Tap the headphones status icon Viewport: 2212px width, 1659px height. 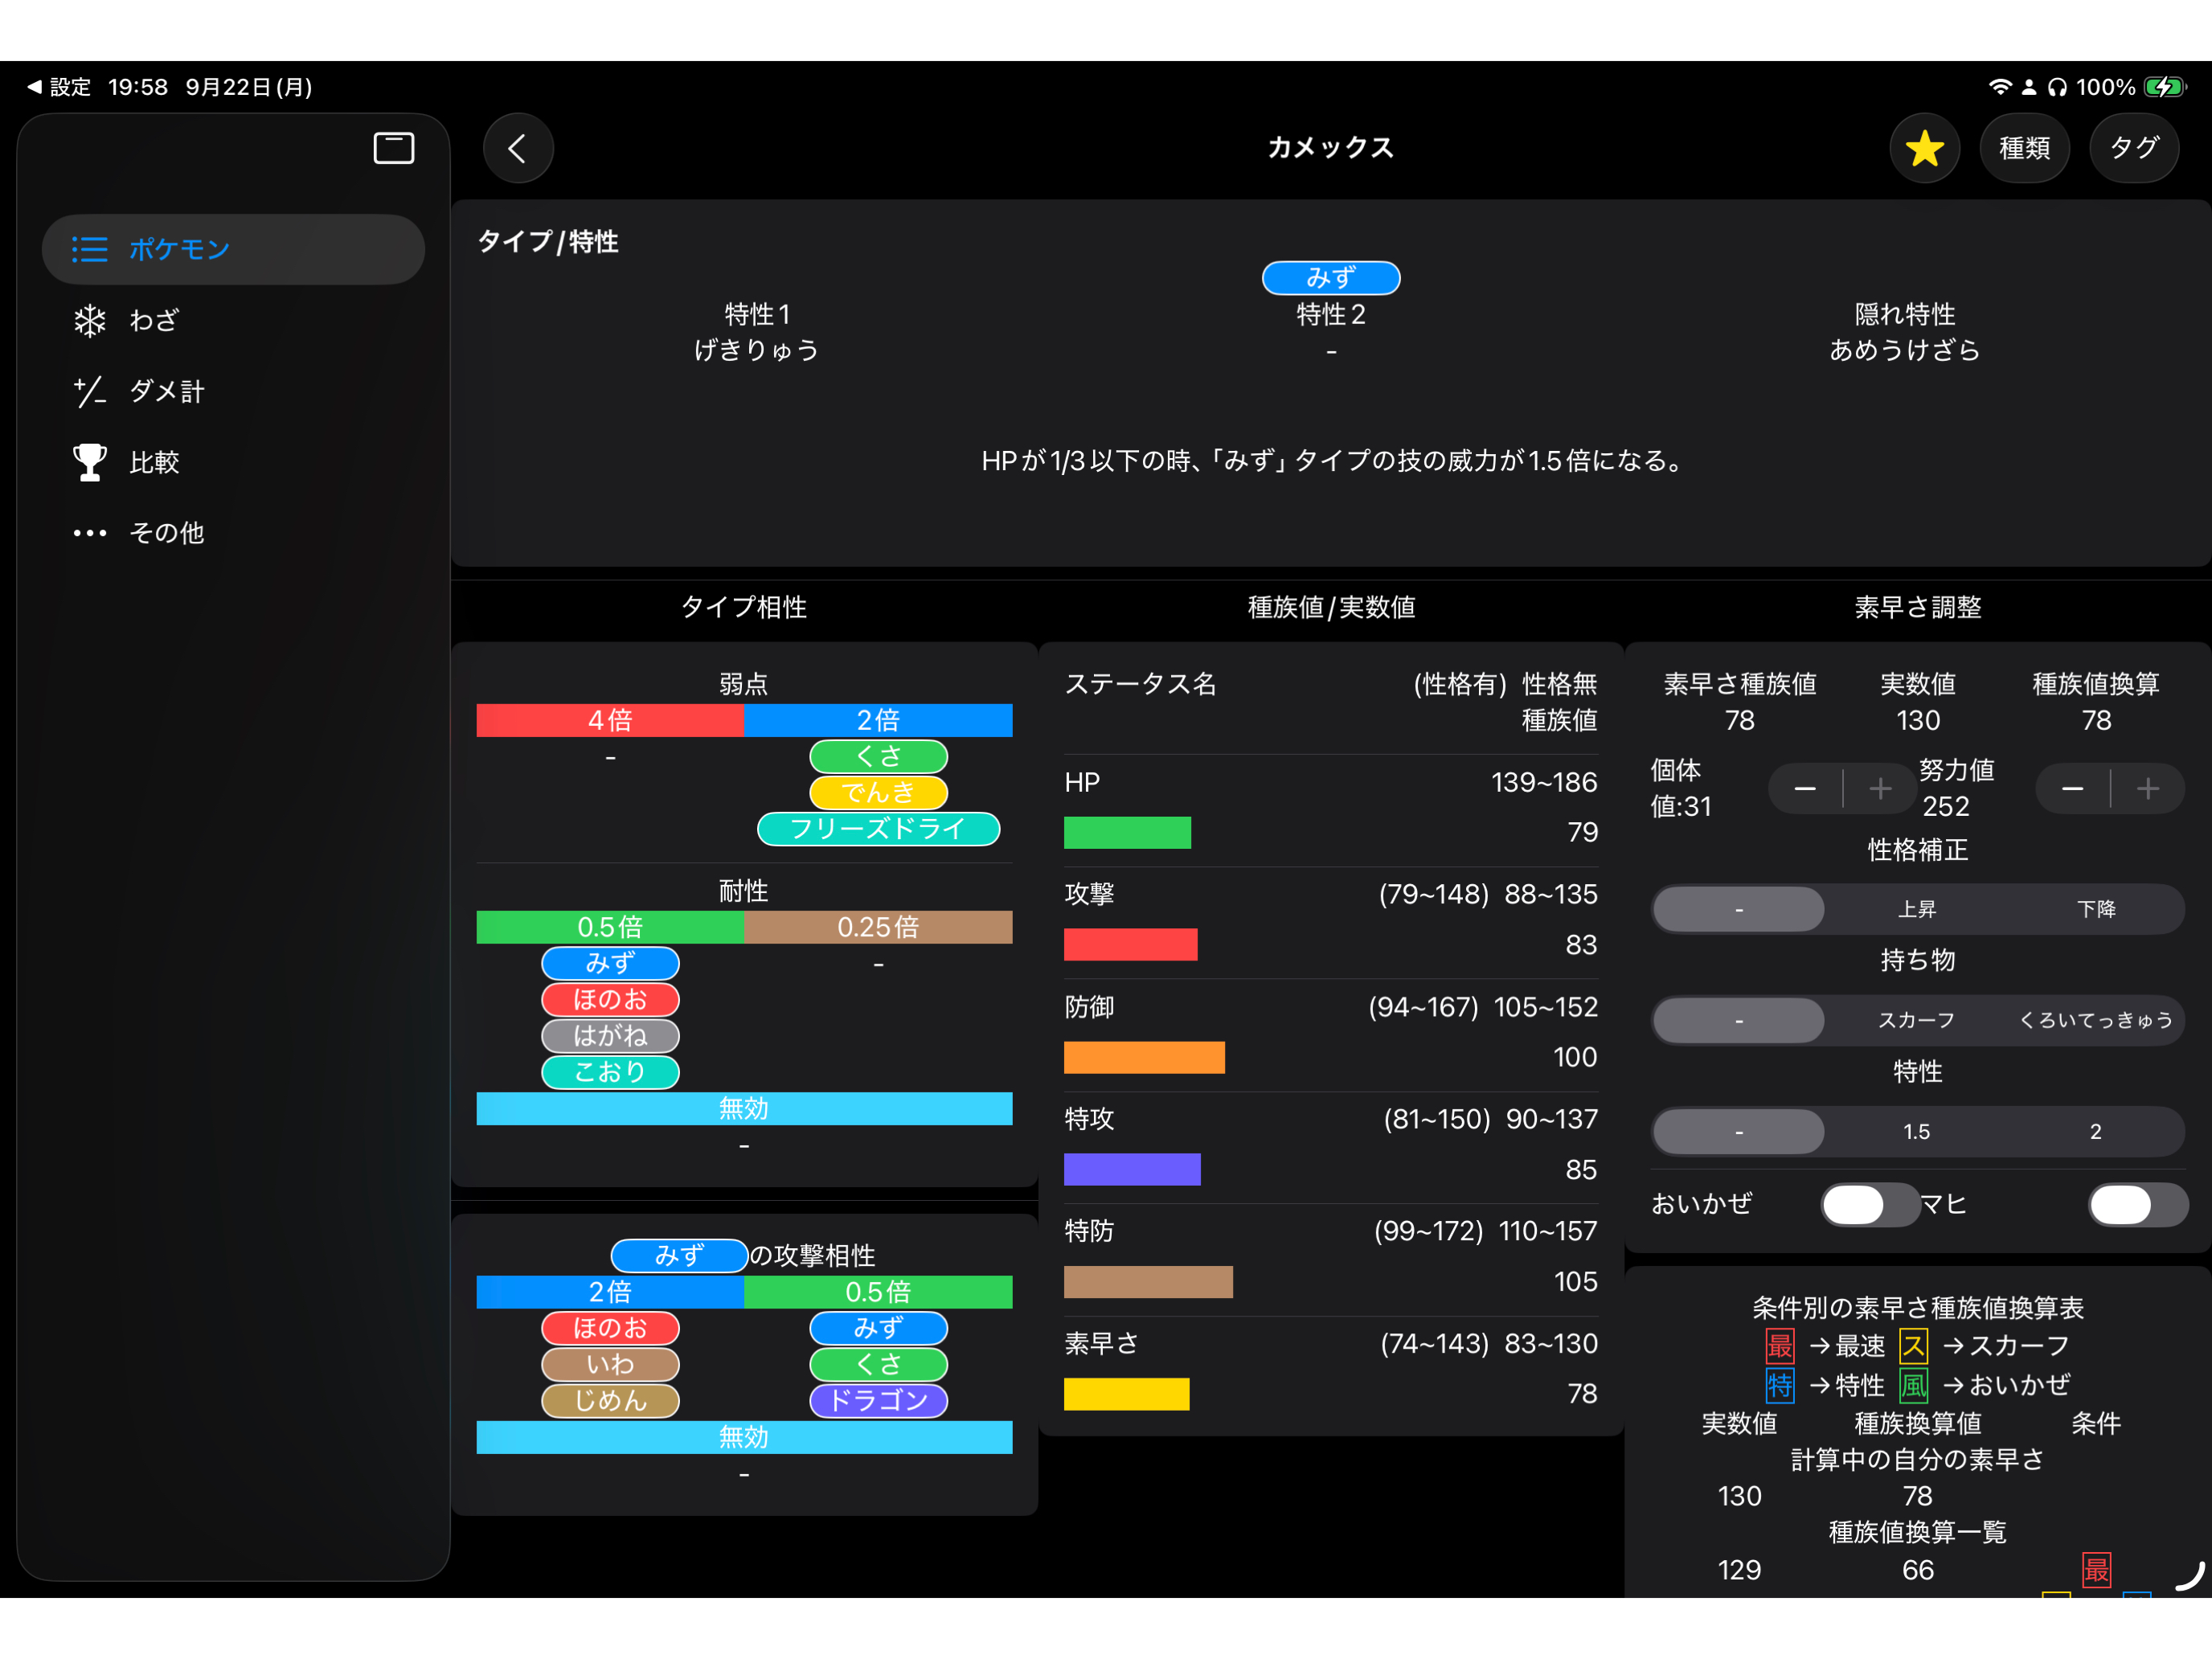pyautogui.click(x=2056, y=87)
